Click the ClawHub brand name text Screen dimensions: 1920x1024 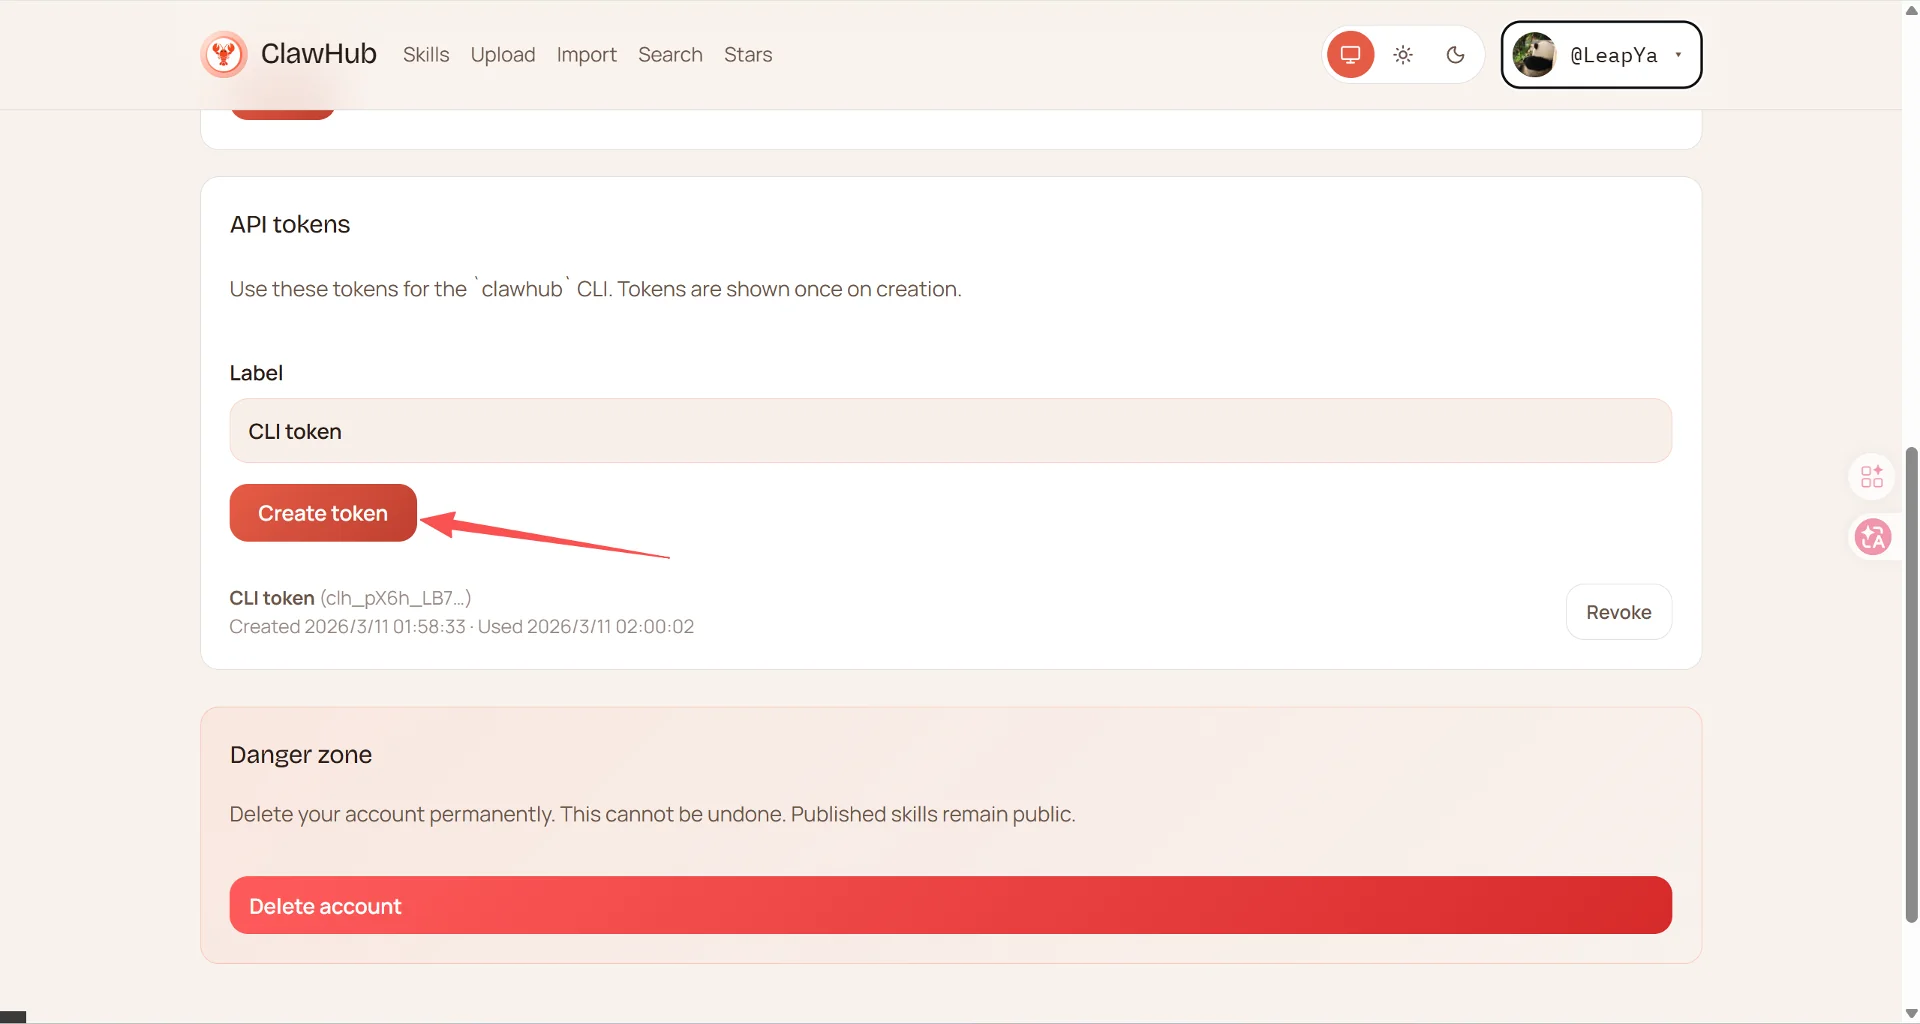[x=318, y=54]
